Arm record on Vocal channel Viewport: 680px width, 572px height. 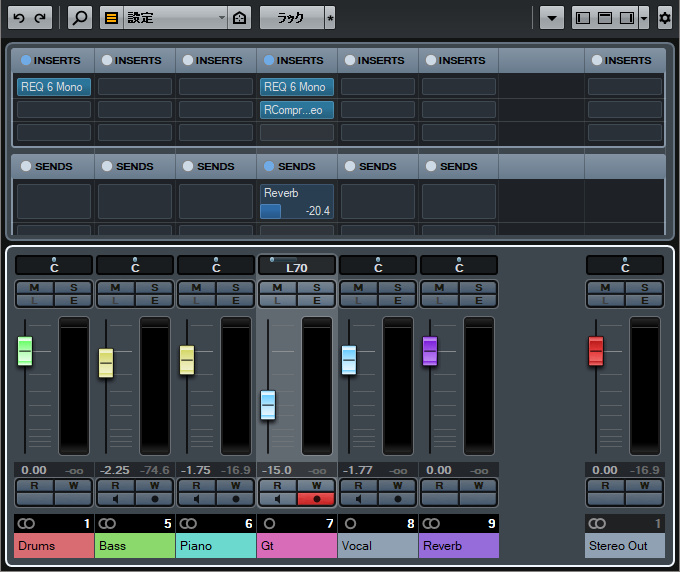click(x=397, y=499)
